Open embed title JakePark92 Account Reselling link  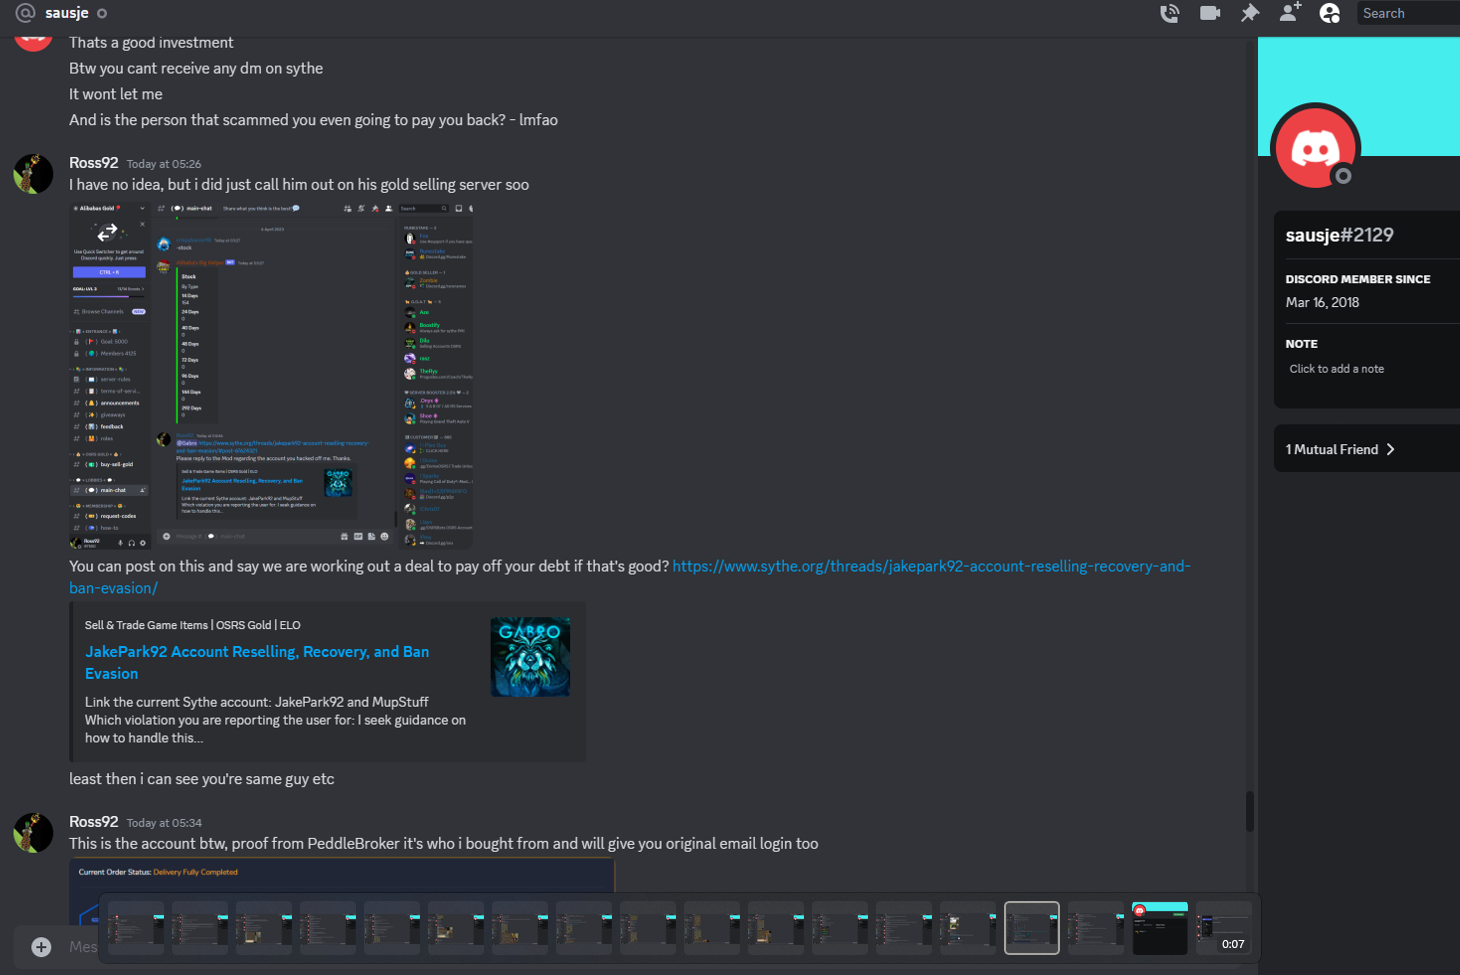pyautogui.click(x=257, y=662)
